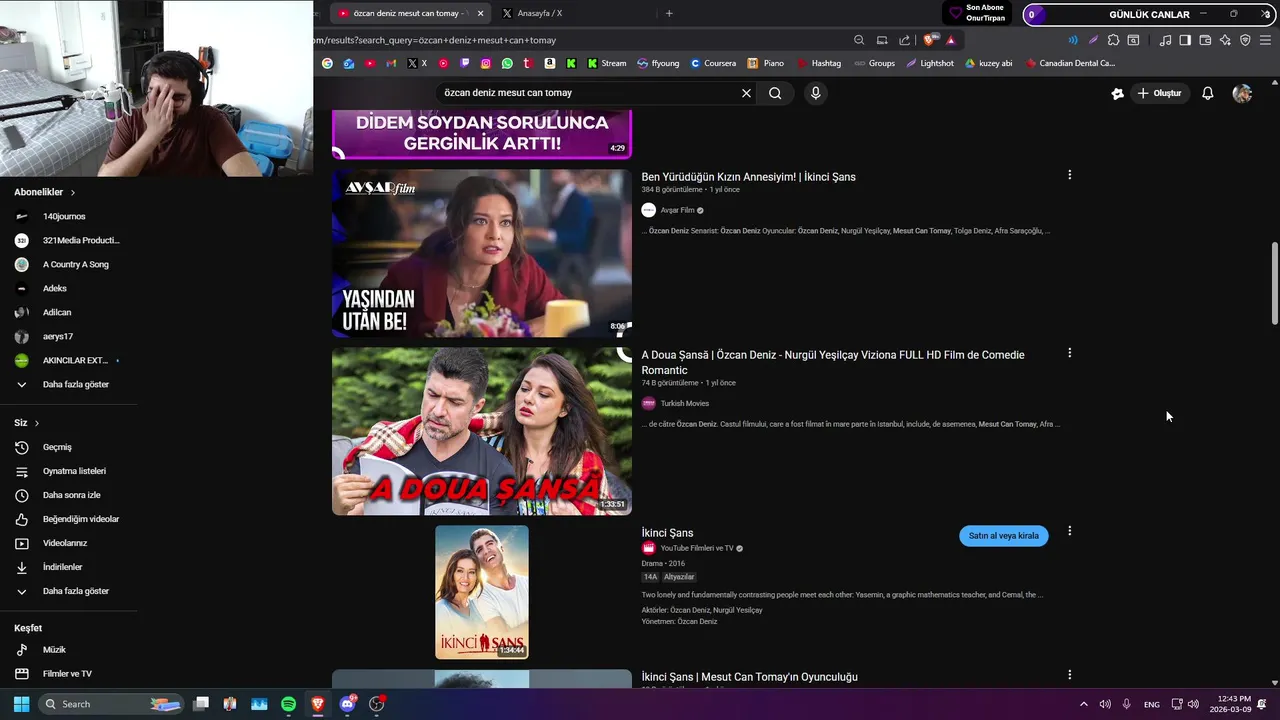Play the Yaşından Utan Be thumbnail
The width and height of the screenshot is (1280, 720).
(x=482, y=253)
